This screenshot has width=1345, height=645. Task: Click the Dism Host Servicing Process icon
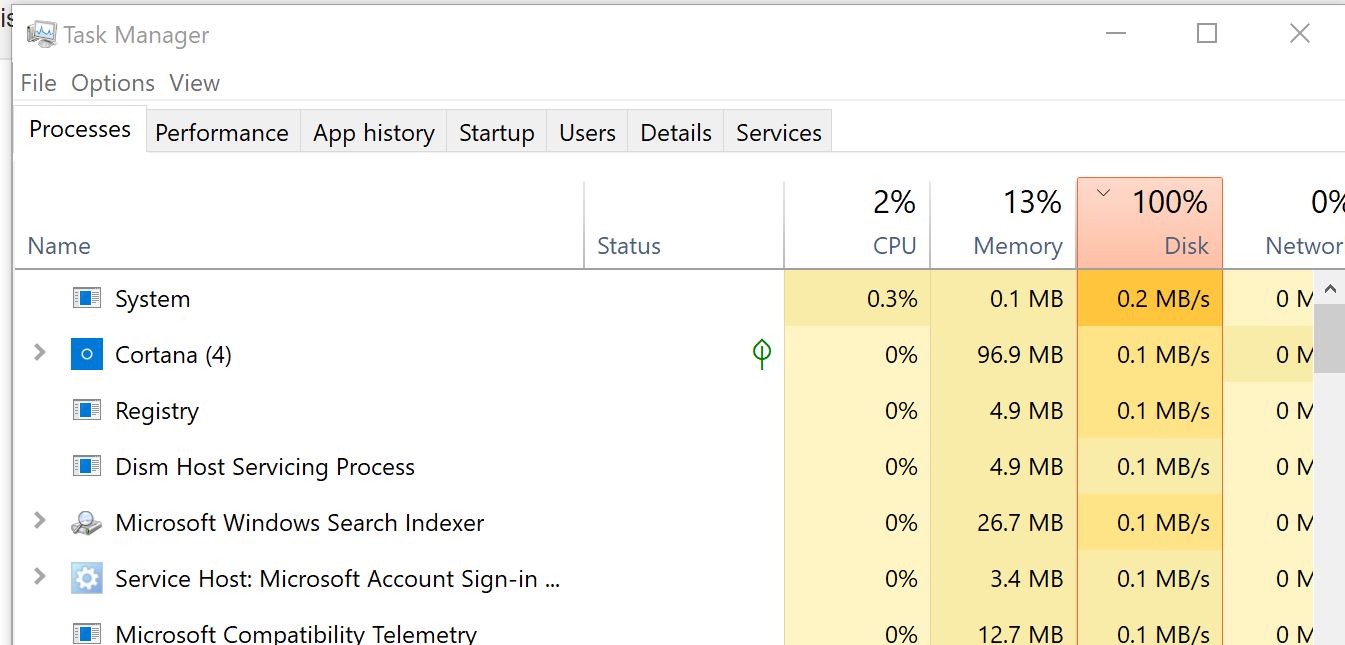pos(87,466)
